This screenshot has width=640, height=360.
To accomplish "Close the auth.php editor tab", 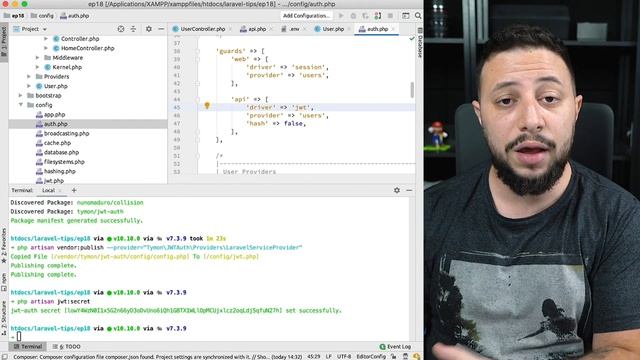I will point(393,29).
